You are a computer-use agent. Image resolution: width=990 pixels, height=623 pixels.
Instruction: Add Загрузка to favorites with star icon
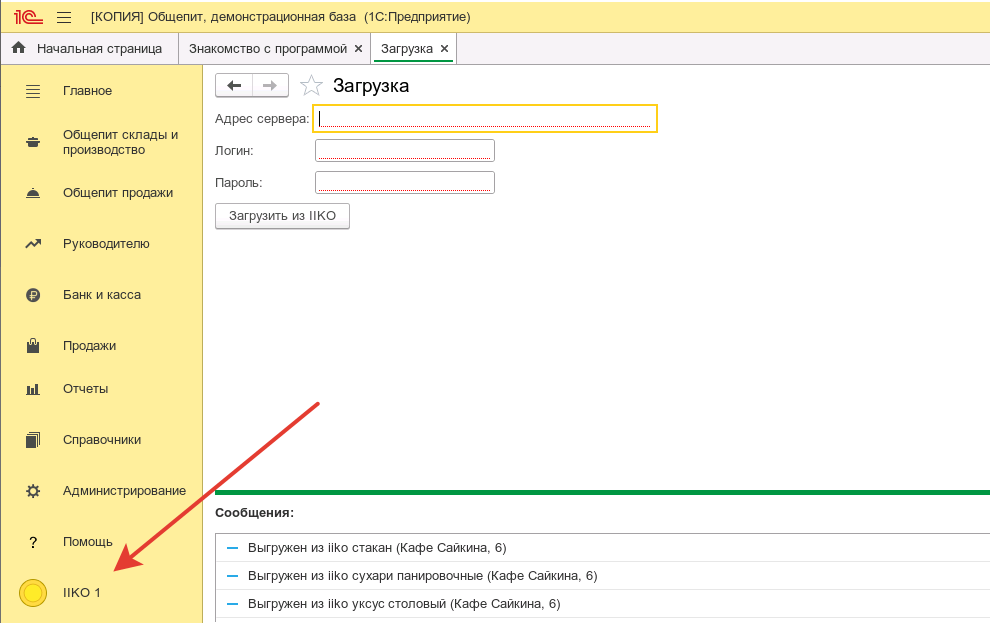(311, 85)
